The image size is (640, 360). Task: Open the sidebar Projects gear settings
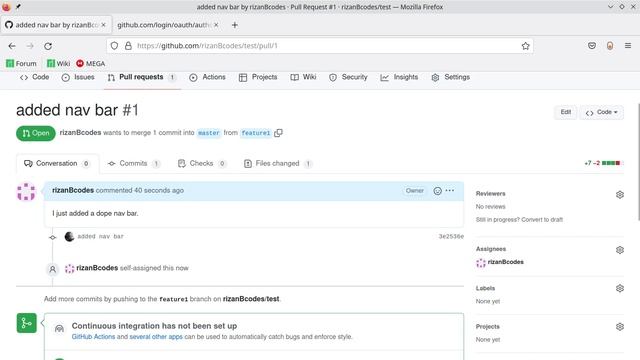[x=620, y=327]
